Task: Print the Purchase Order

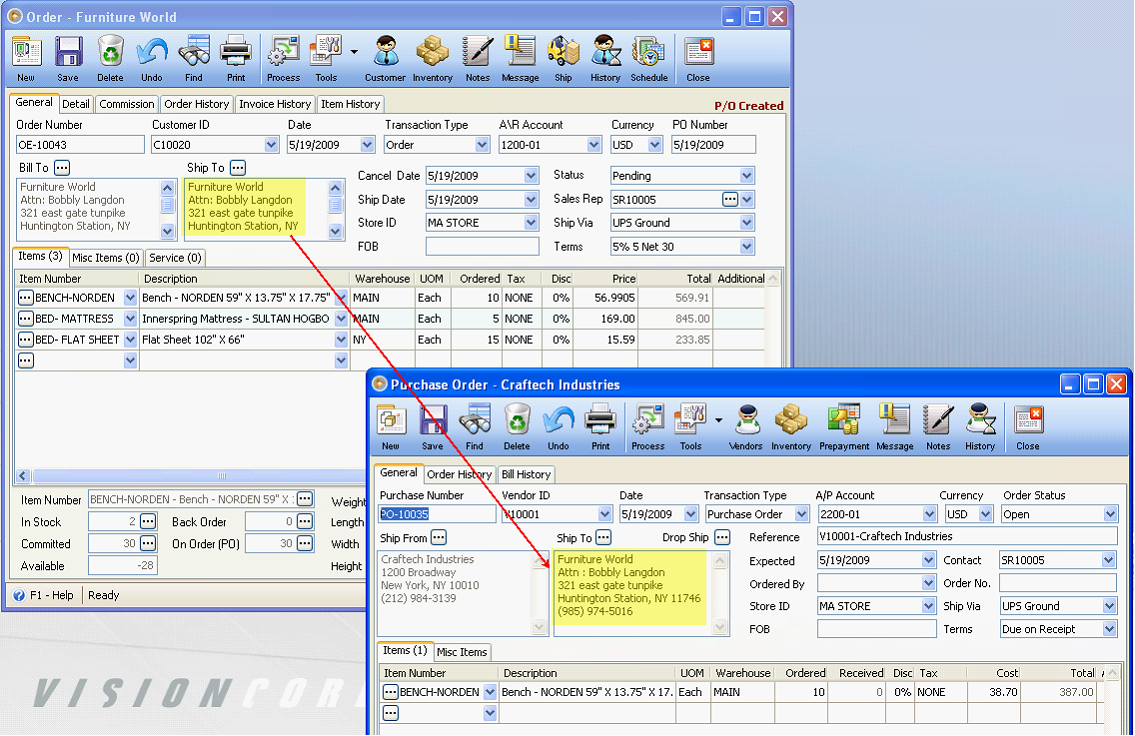Action: (601, 427)
